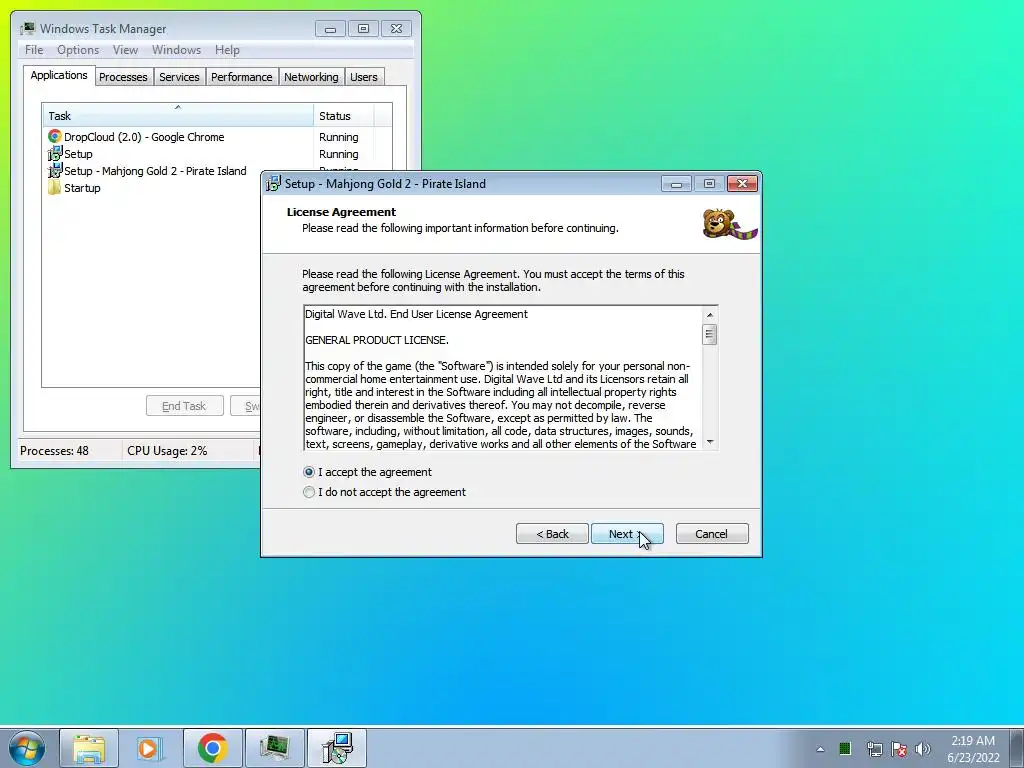Click the taskbar clock showing 2:19 AM
The width and height of the screenshot is (1024, 768).
pyautogui.click(x=973, y=749)
